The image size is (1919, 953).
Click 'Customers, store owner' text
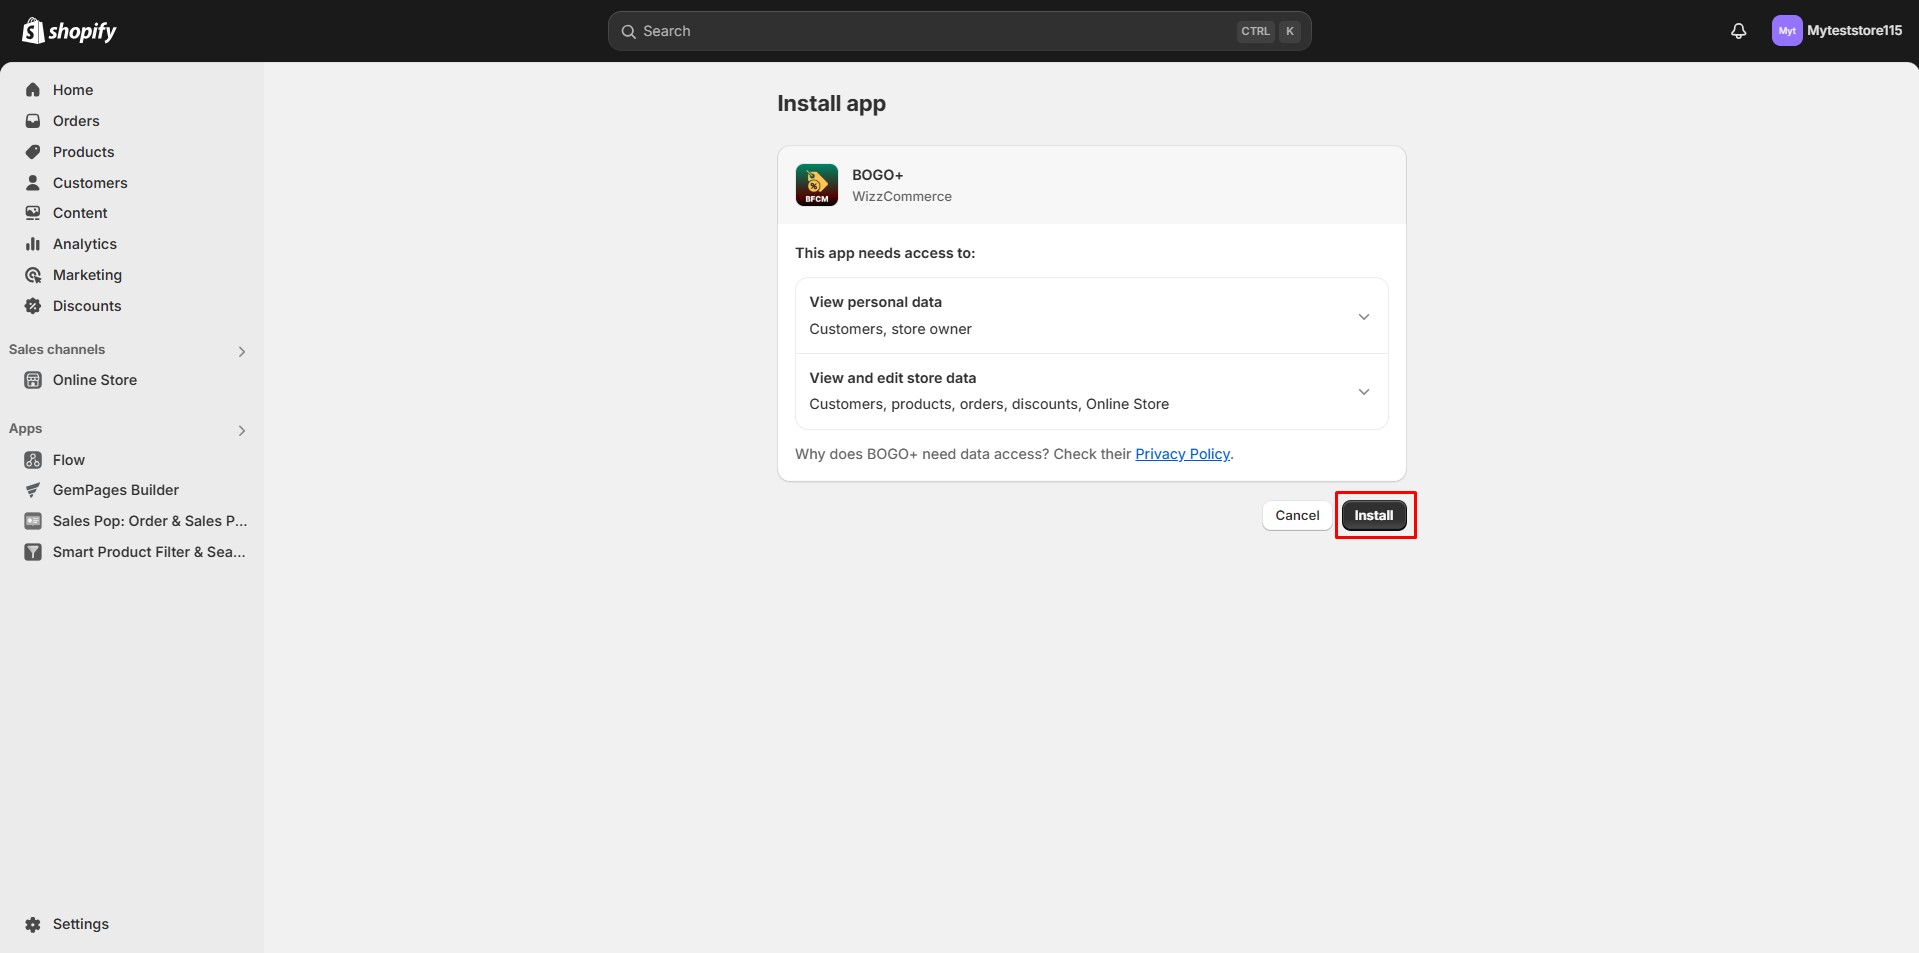click(x=890, y=329)
